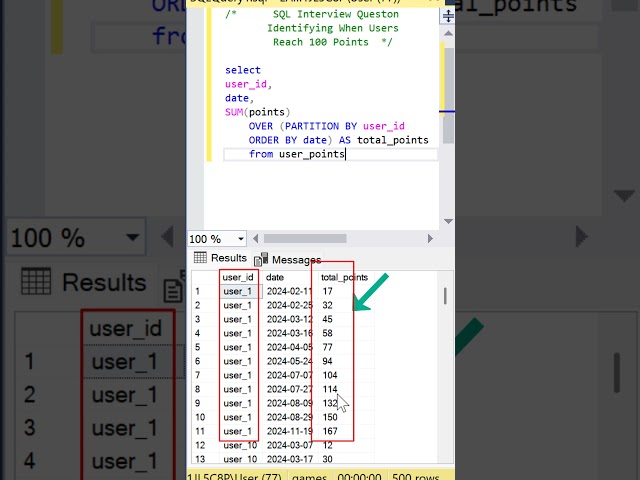This screenshot has width=640, height=480.
Task: Select row number 1 header in results grid
Action: click(x=198, y=291)
